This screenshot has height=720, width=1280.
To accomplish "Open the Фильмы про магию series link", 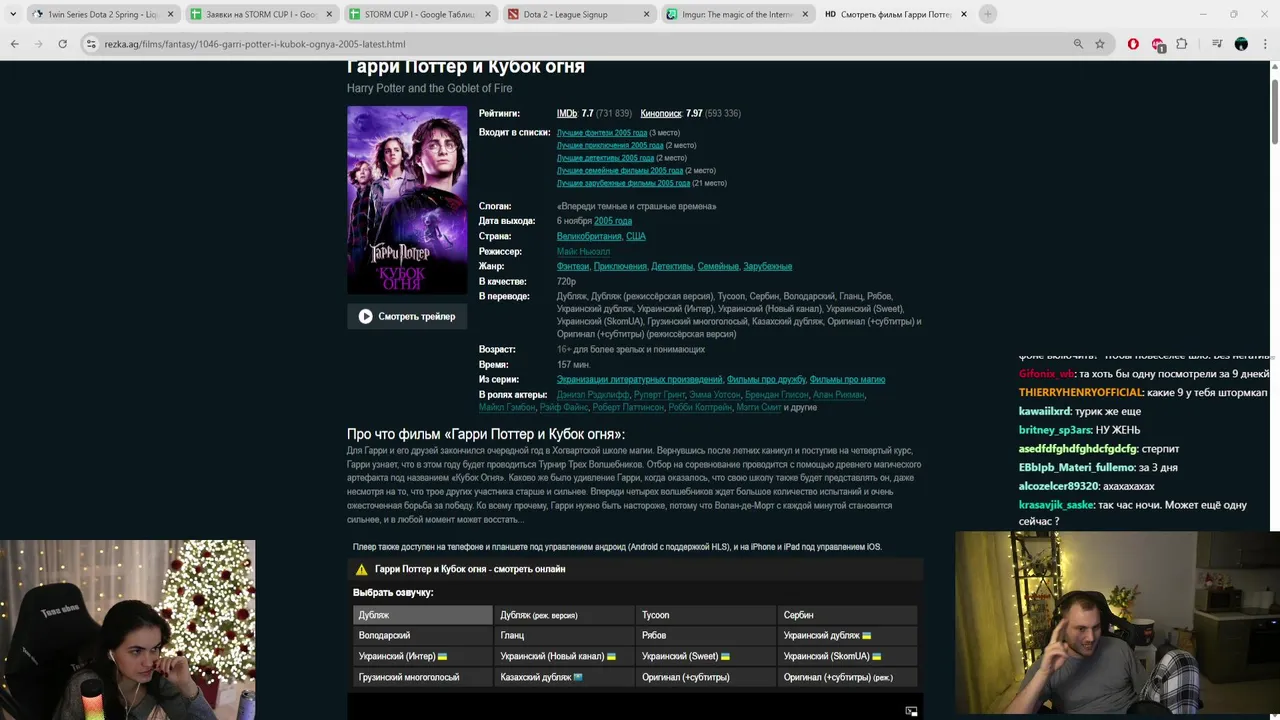I will tap(847, 380).
